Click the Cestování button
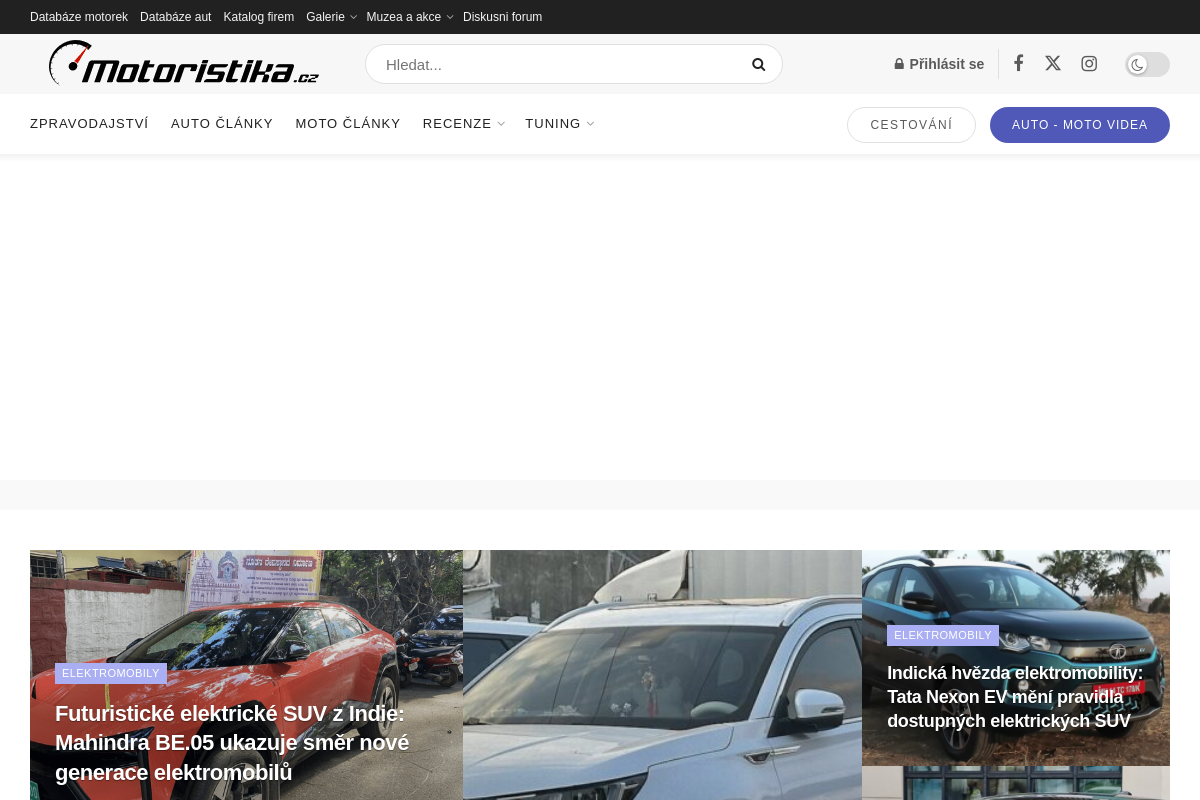This screenshot has height=800, width=1200. (911, 125)
